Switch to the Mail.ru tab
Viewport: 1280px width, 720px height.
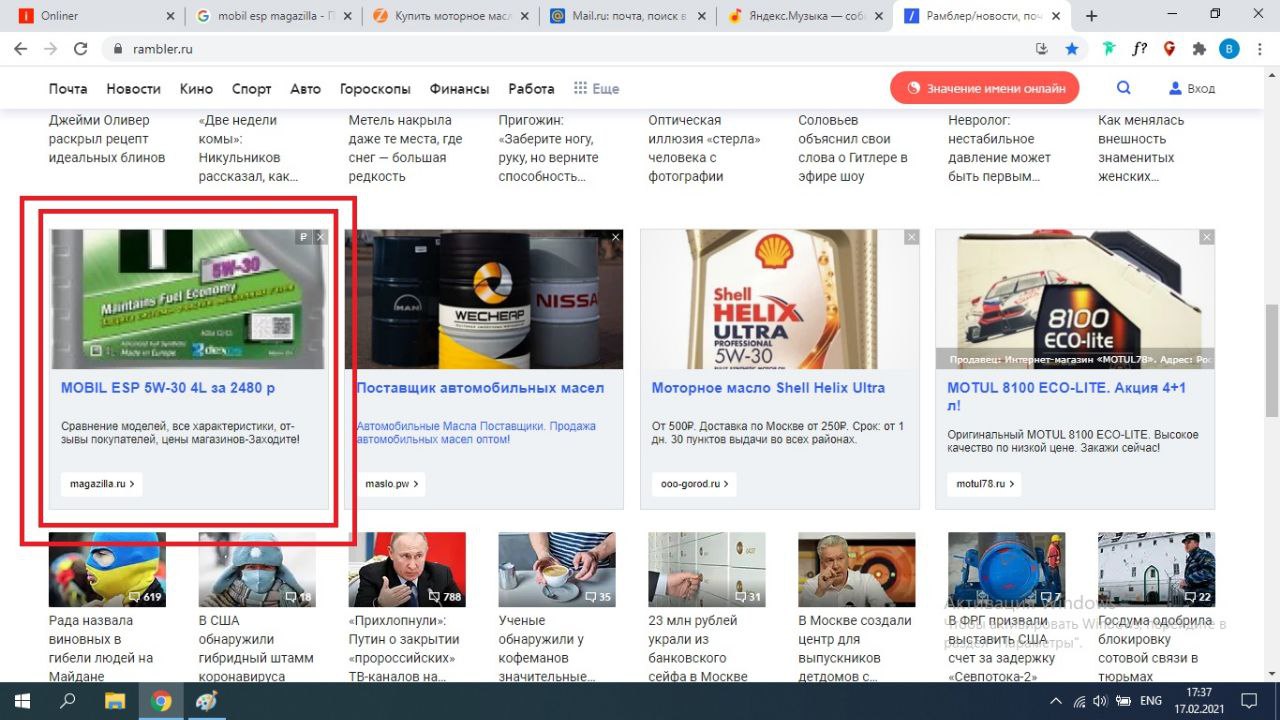628,16
